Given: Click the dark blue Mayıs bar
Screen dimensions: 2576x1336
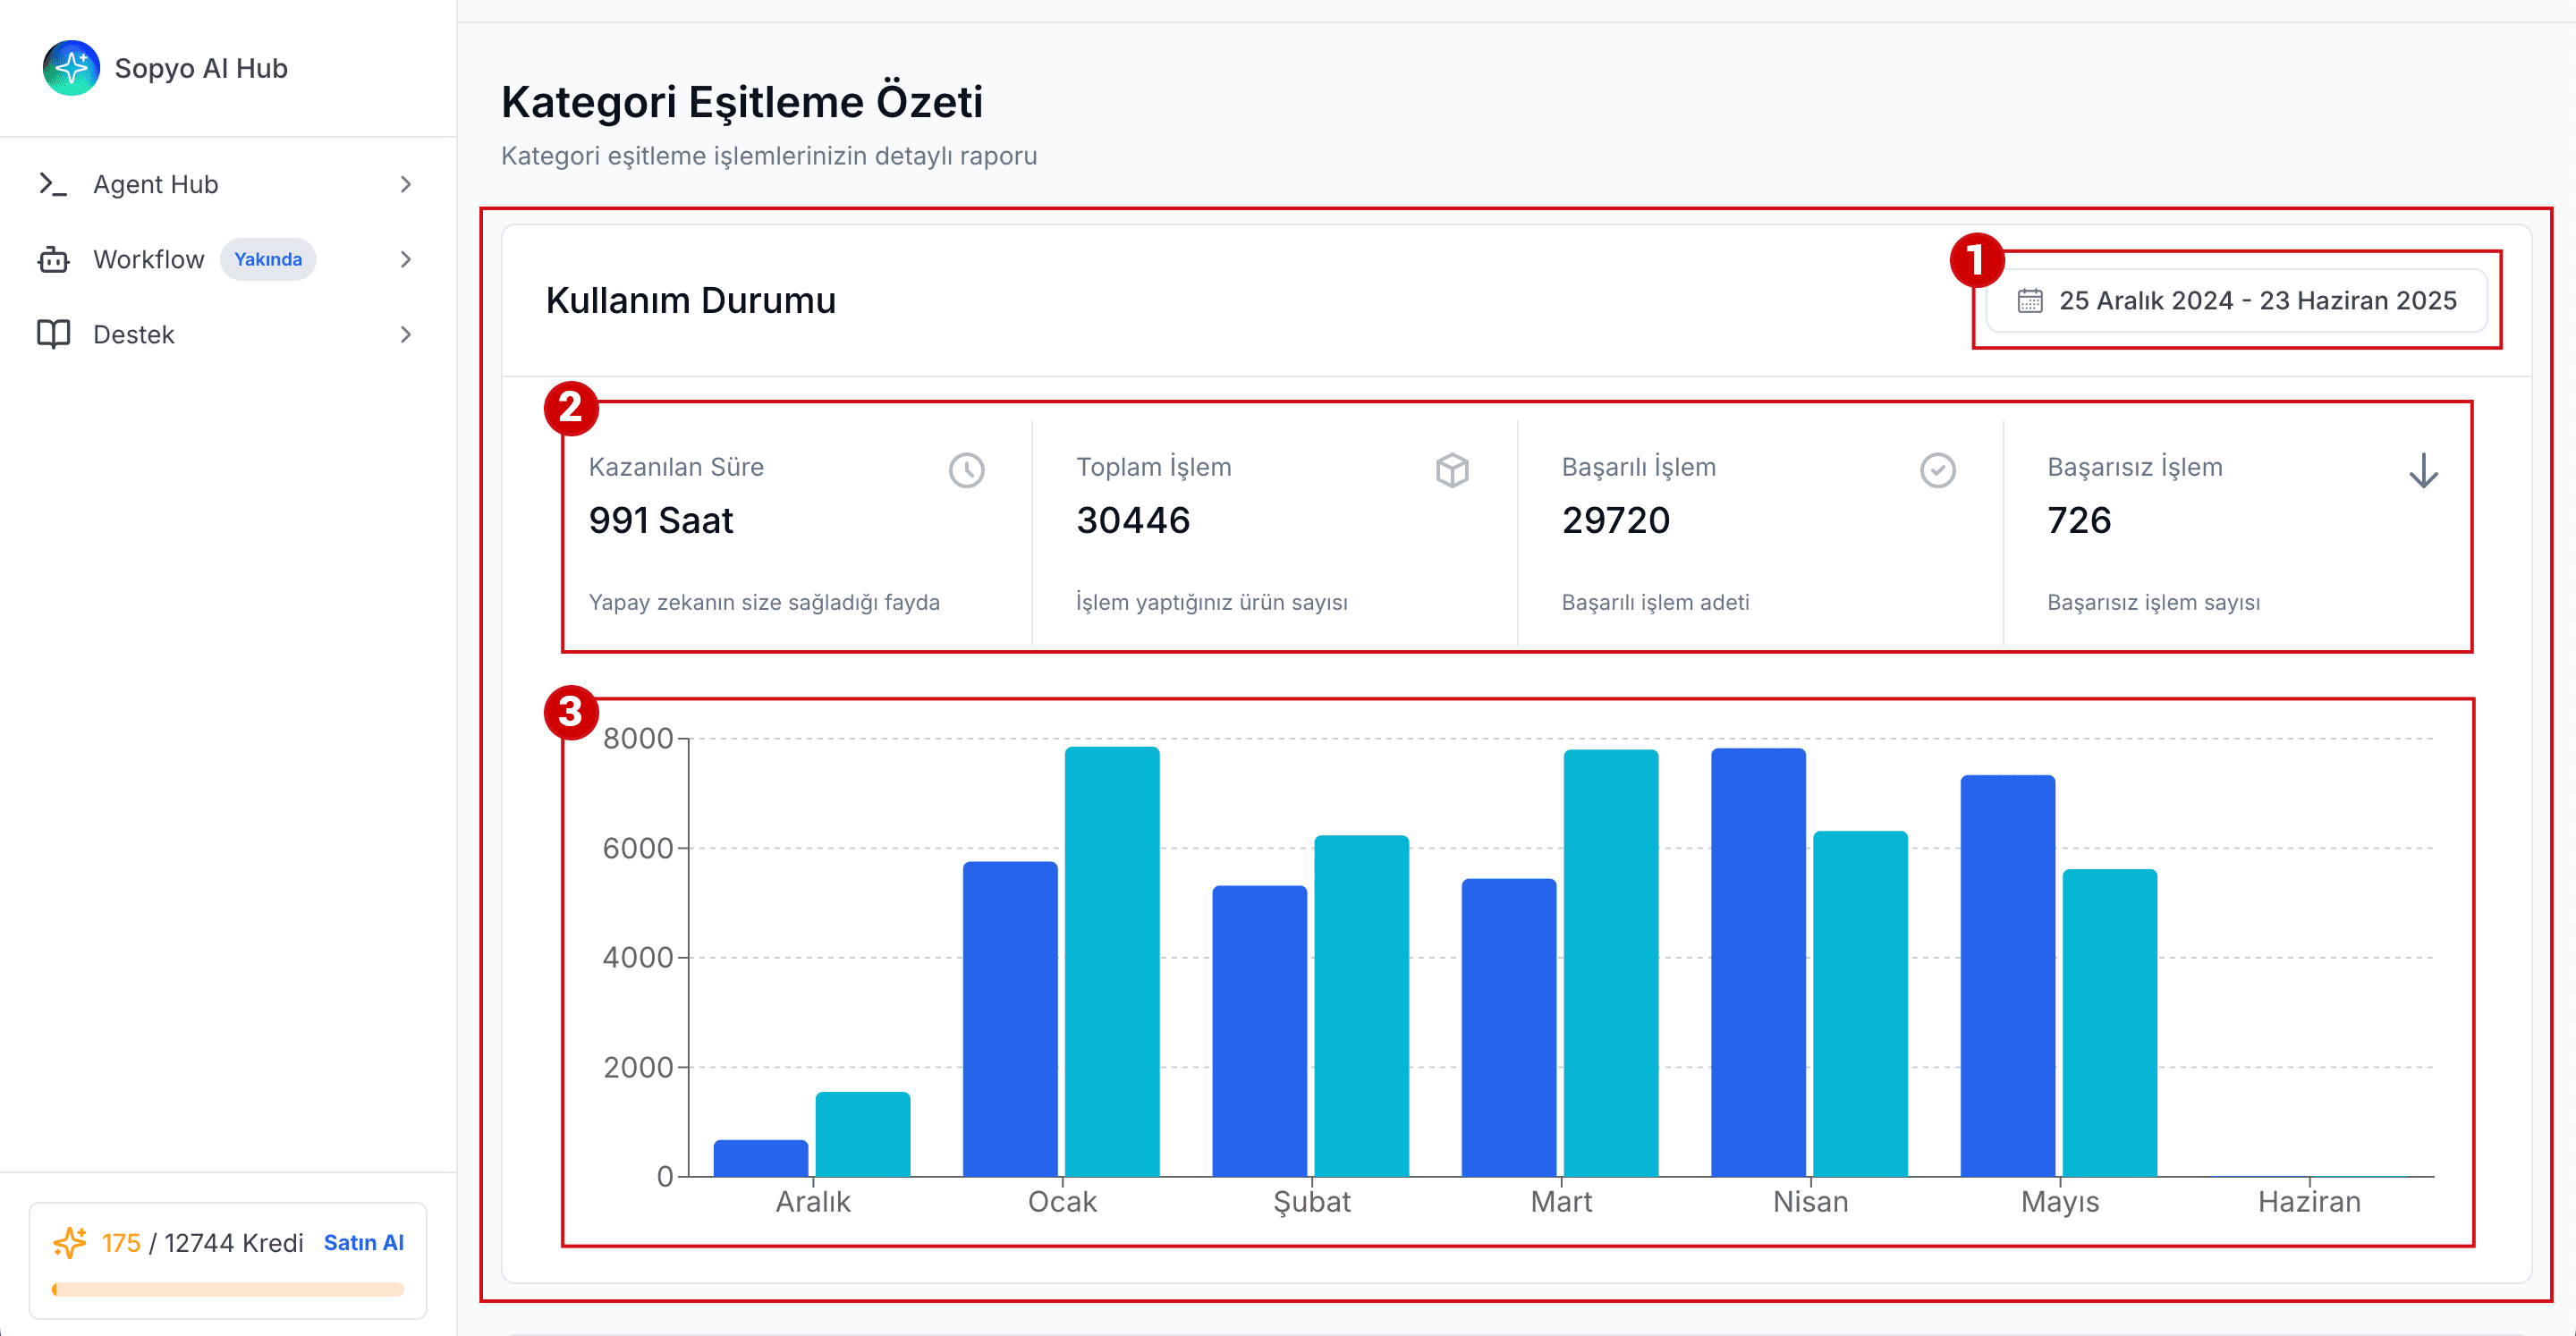Looking at the screenshot, I should point(2008,976).
